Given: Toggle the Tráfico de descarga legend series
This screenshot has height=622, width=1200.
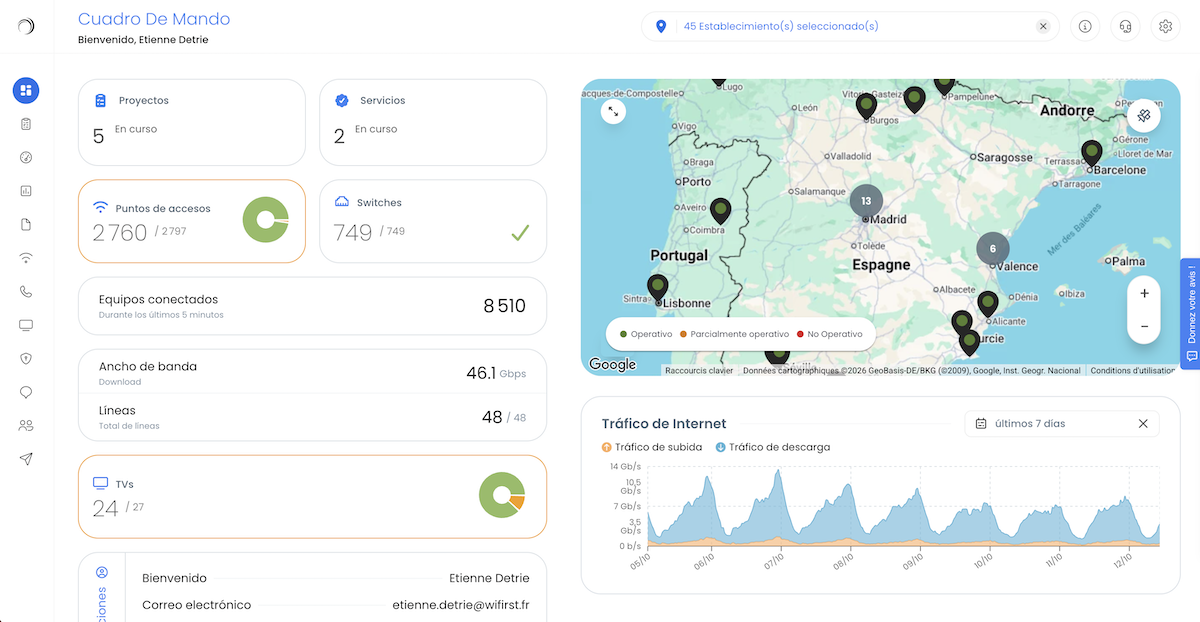Looking at the screenshot, I should [x=773, y=447].
